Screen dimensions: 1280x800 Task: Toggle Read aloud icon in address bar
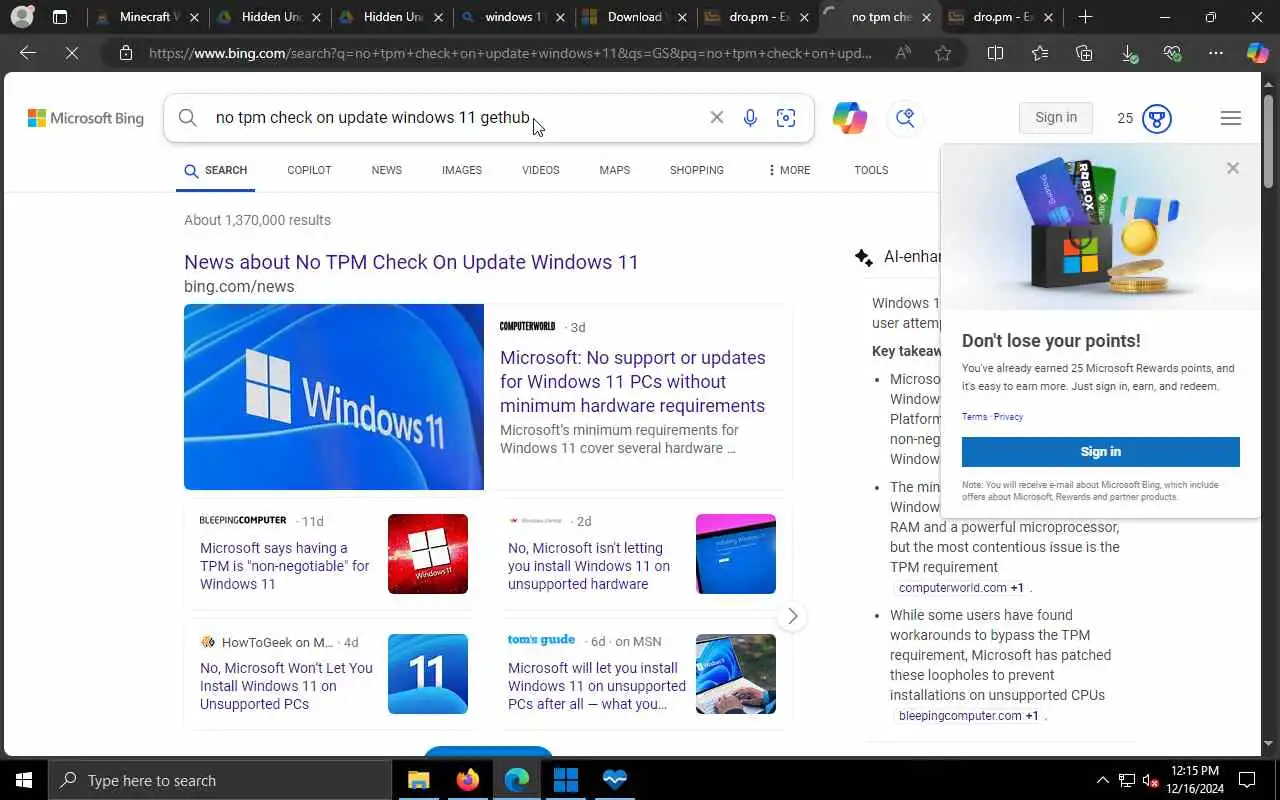(903, 53)
